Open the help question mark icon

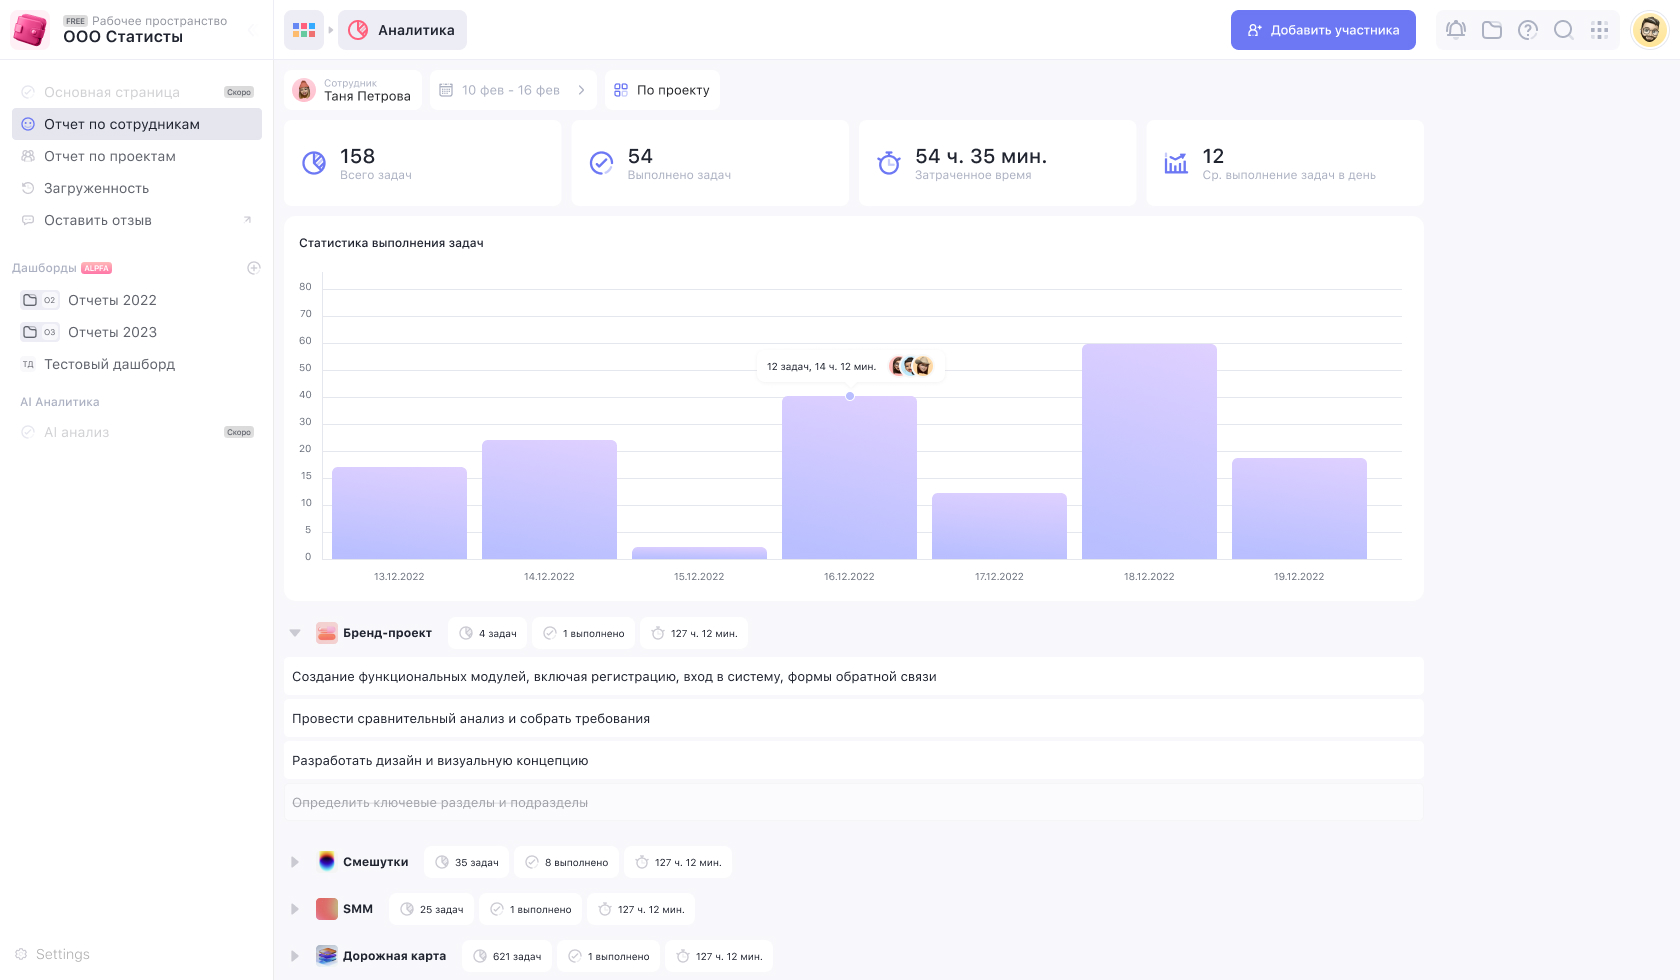point(1528,30)
